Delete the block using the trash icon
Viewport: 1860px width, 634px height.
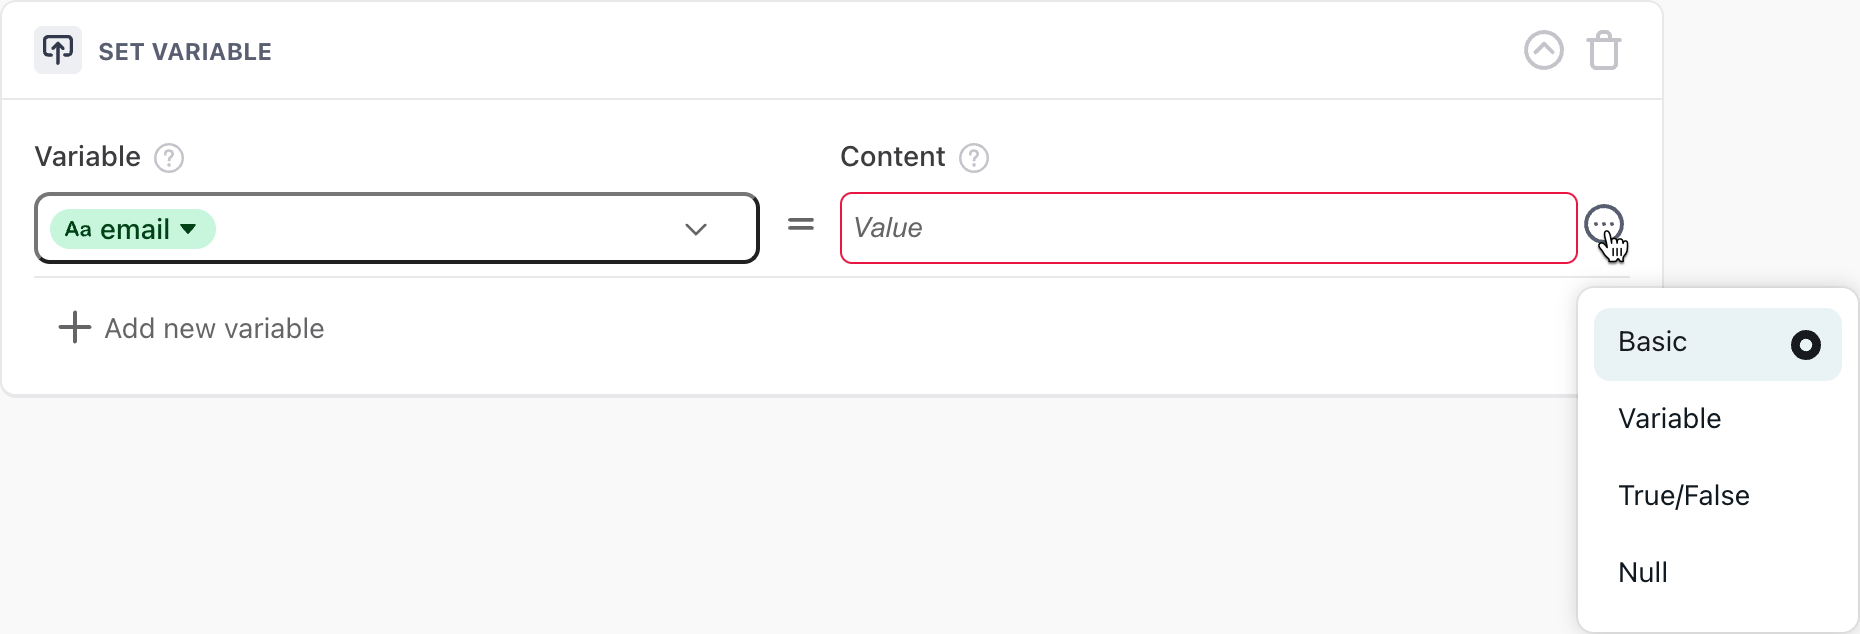point(1605,50)
